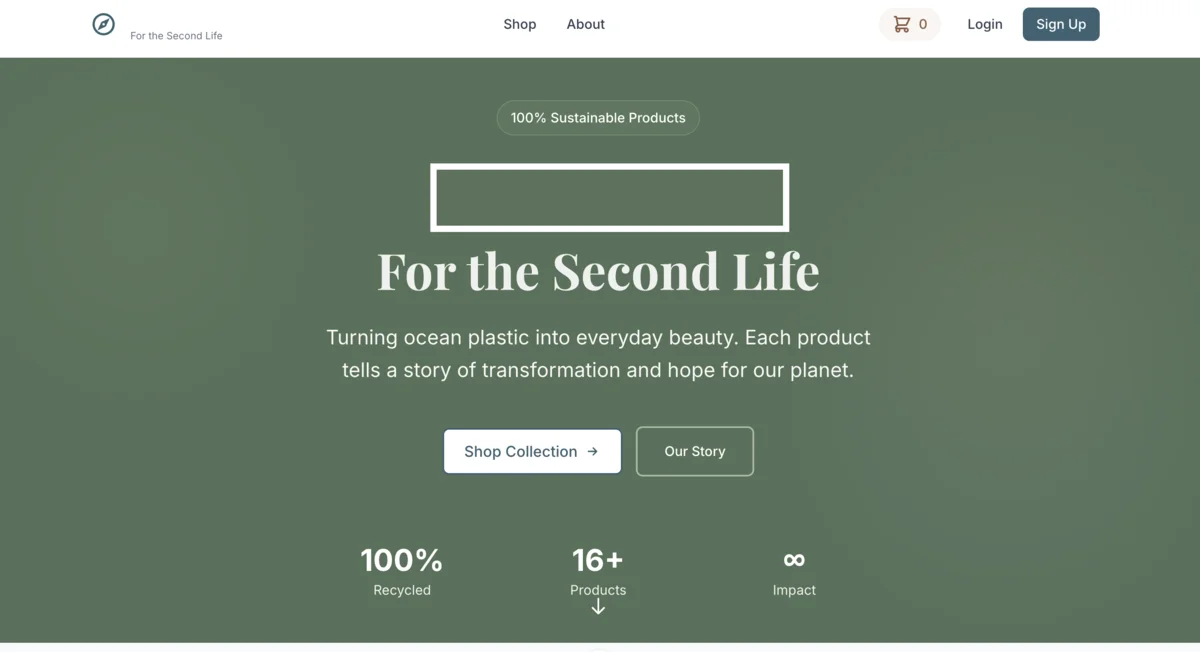Open the shopping cart icon

[x=899, y=24]
